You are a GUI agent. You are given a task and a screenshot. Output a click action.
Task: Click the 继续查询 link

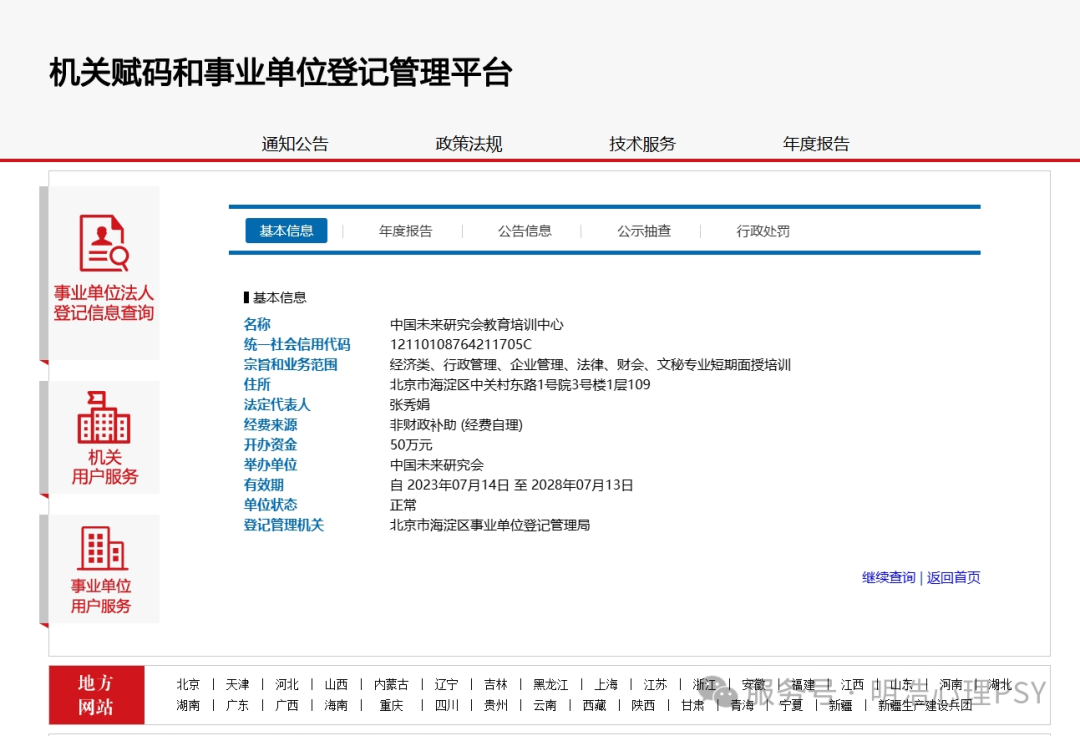tap(889, 578)
